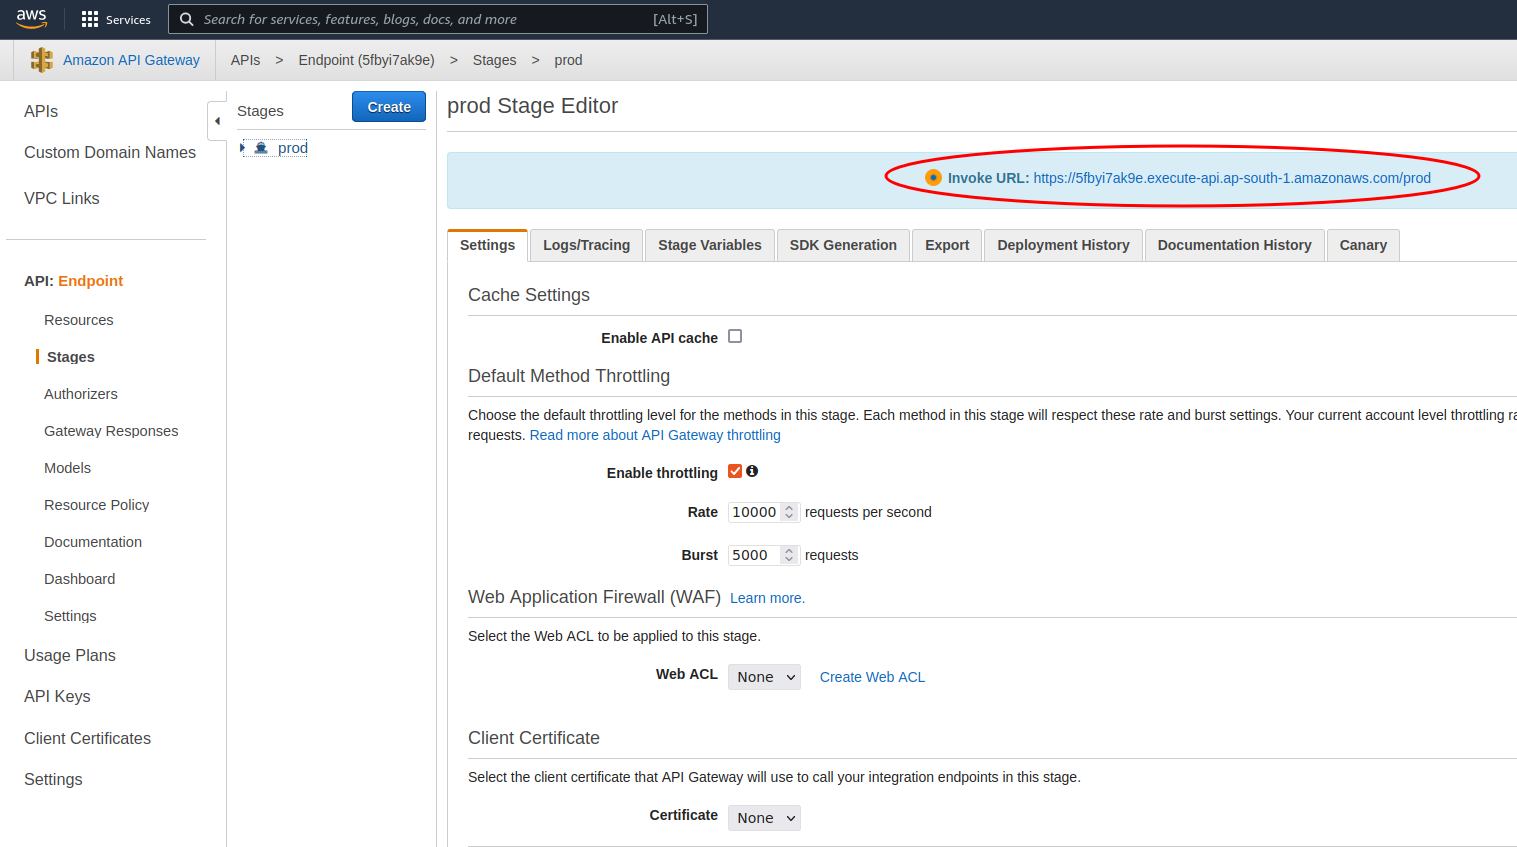The image size is (1517, 847).
Task: Open Gateway Responses menu item
Action: 111,431
